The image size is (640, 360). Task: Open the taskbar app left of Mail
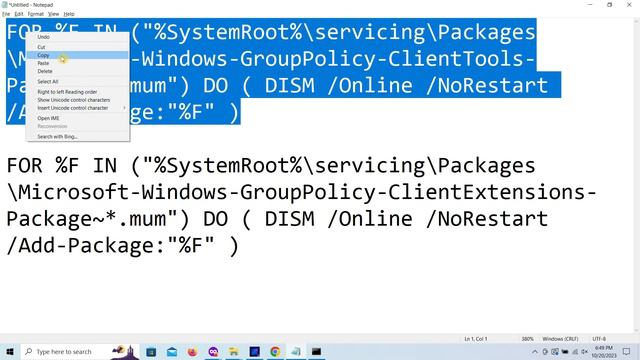151,351
